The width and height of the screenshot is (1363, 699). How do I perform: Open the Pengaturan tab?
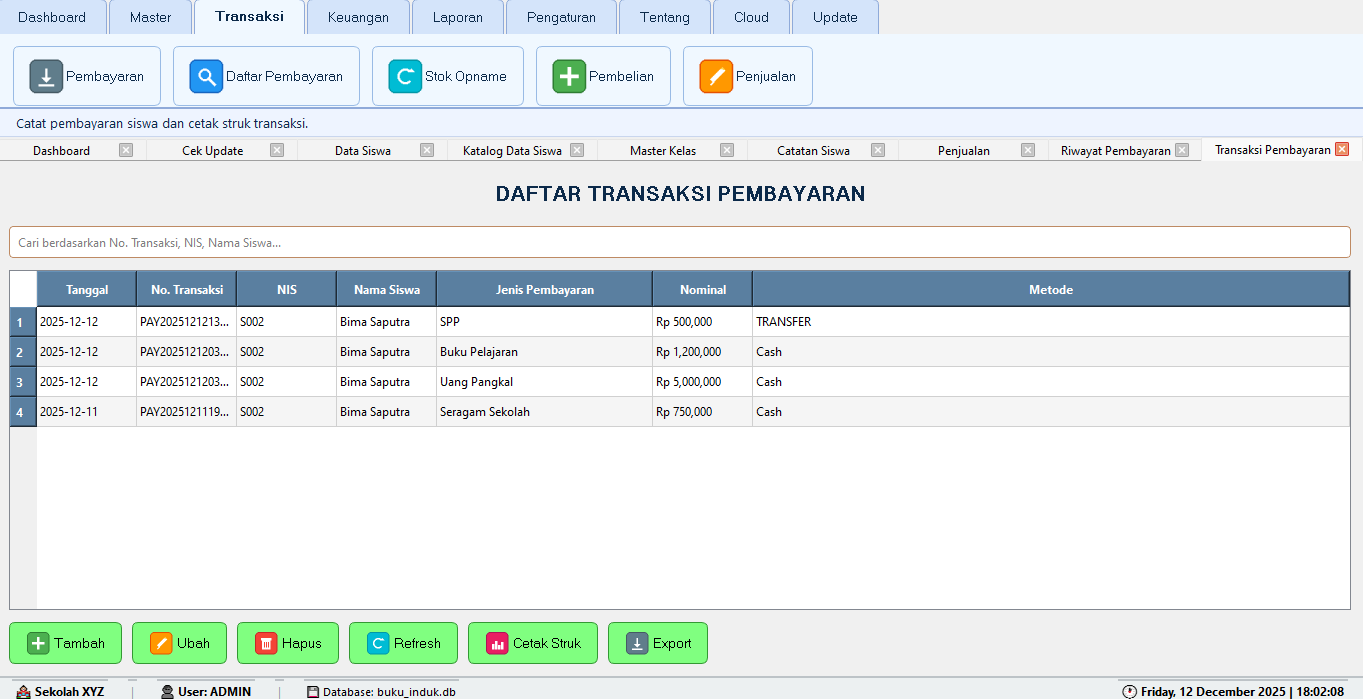[561, 17]
